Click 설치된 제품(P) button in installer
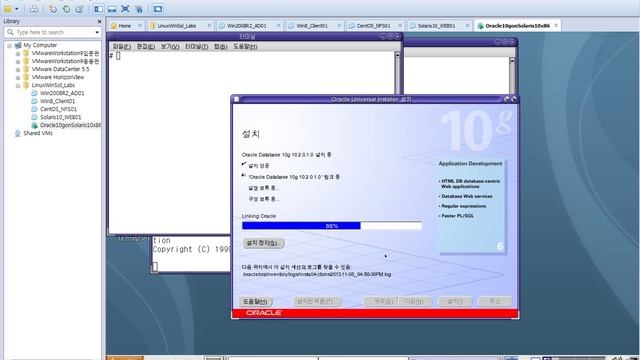This screenshot has width=640, height=360. [318, 302]
